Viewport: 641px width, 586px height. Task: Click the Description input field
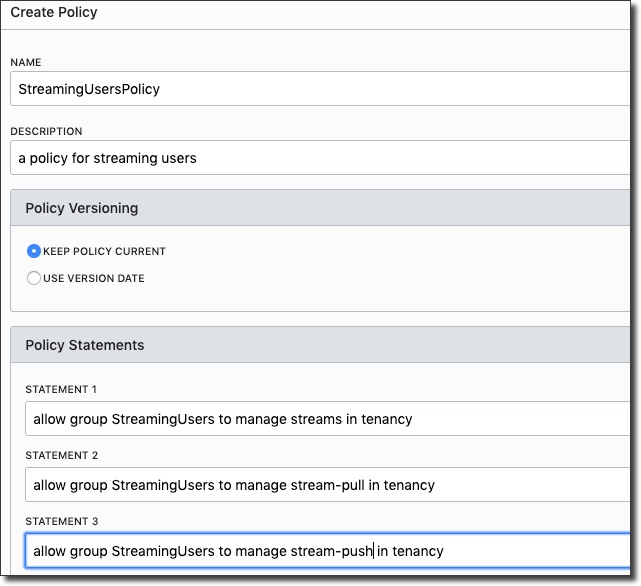click(320, 158)
